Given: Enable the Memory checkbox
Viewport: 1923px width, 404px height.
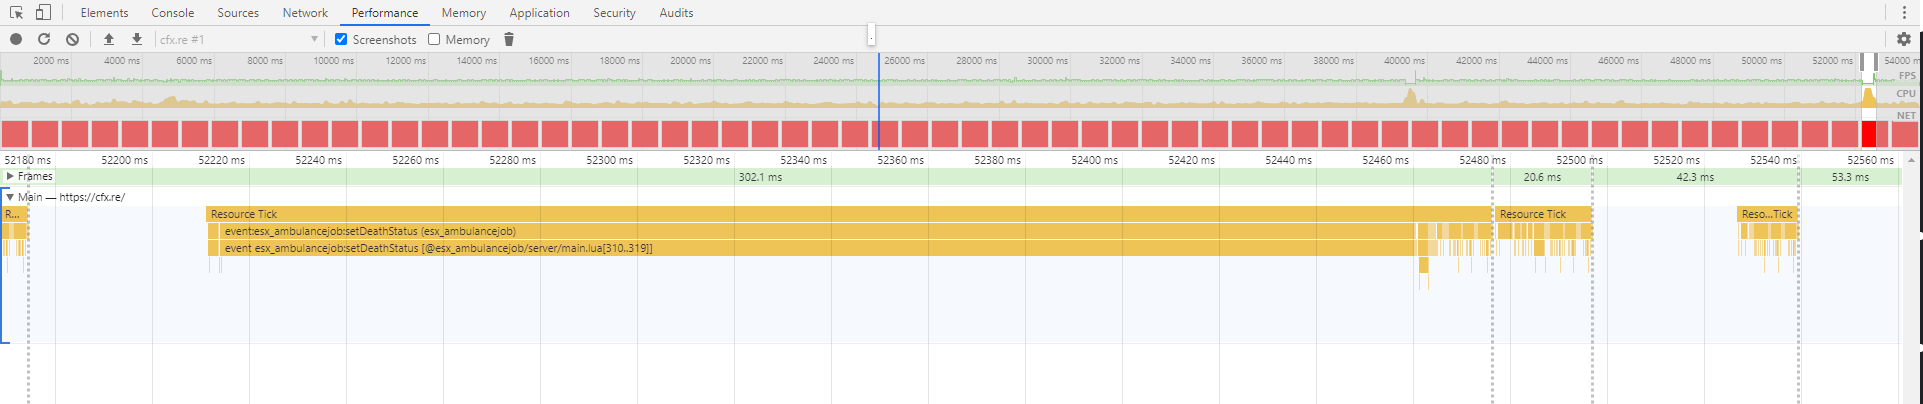Looking at the screenshot, I should 434,39.
